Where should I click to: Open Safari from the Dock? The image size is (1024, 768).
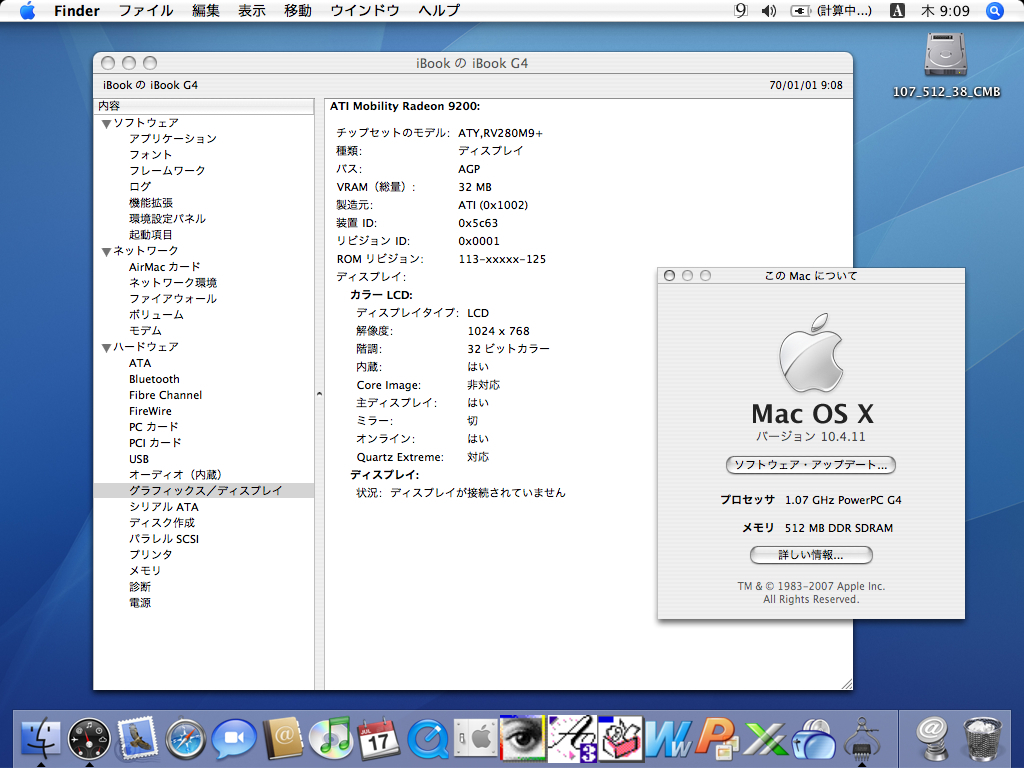coord(185,740)
